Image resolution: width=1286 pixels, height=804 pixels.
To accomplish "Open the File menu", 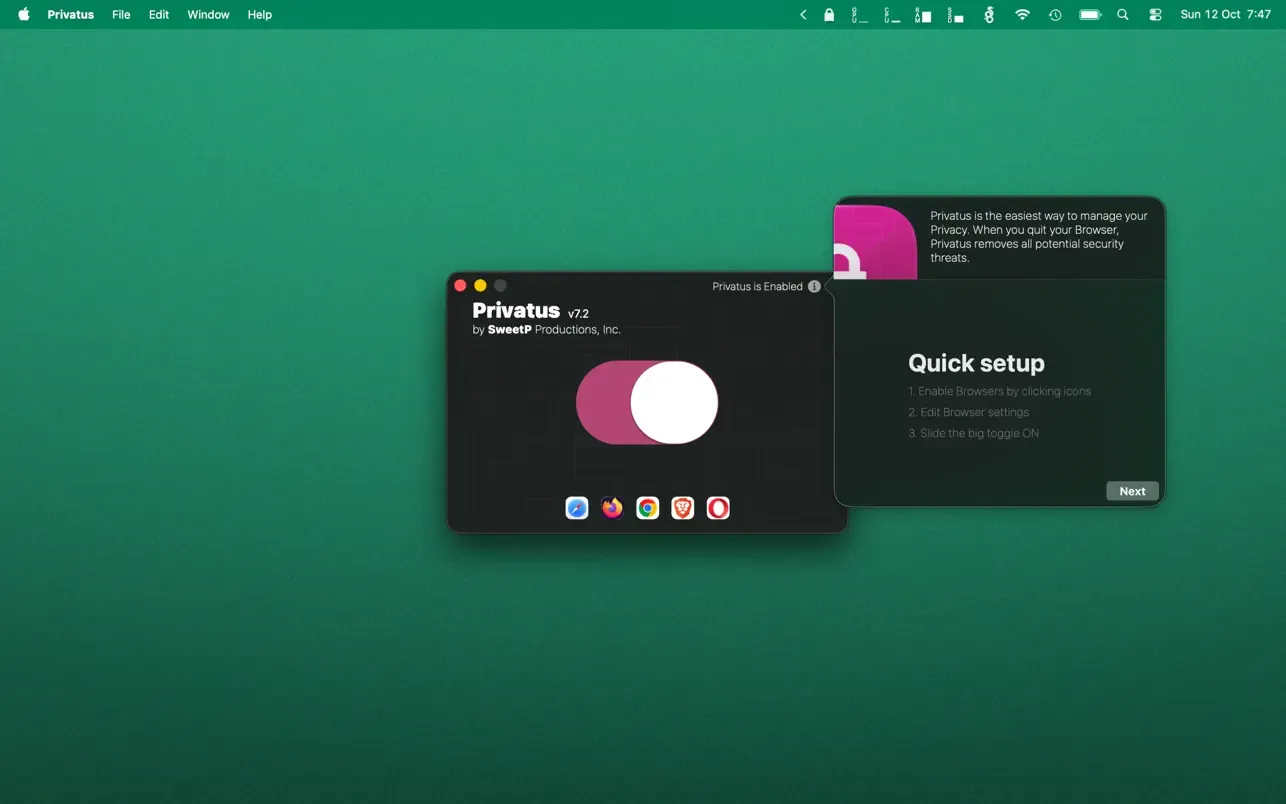I will click(x=121, y=15).
